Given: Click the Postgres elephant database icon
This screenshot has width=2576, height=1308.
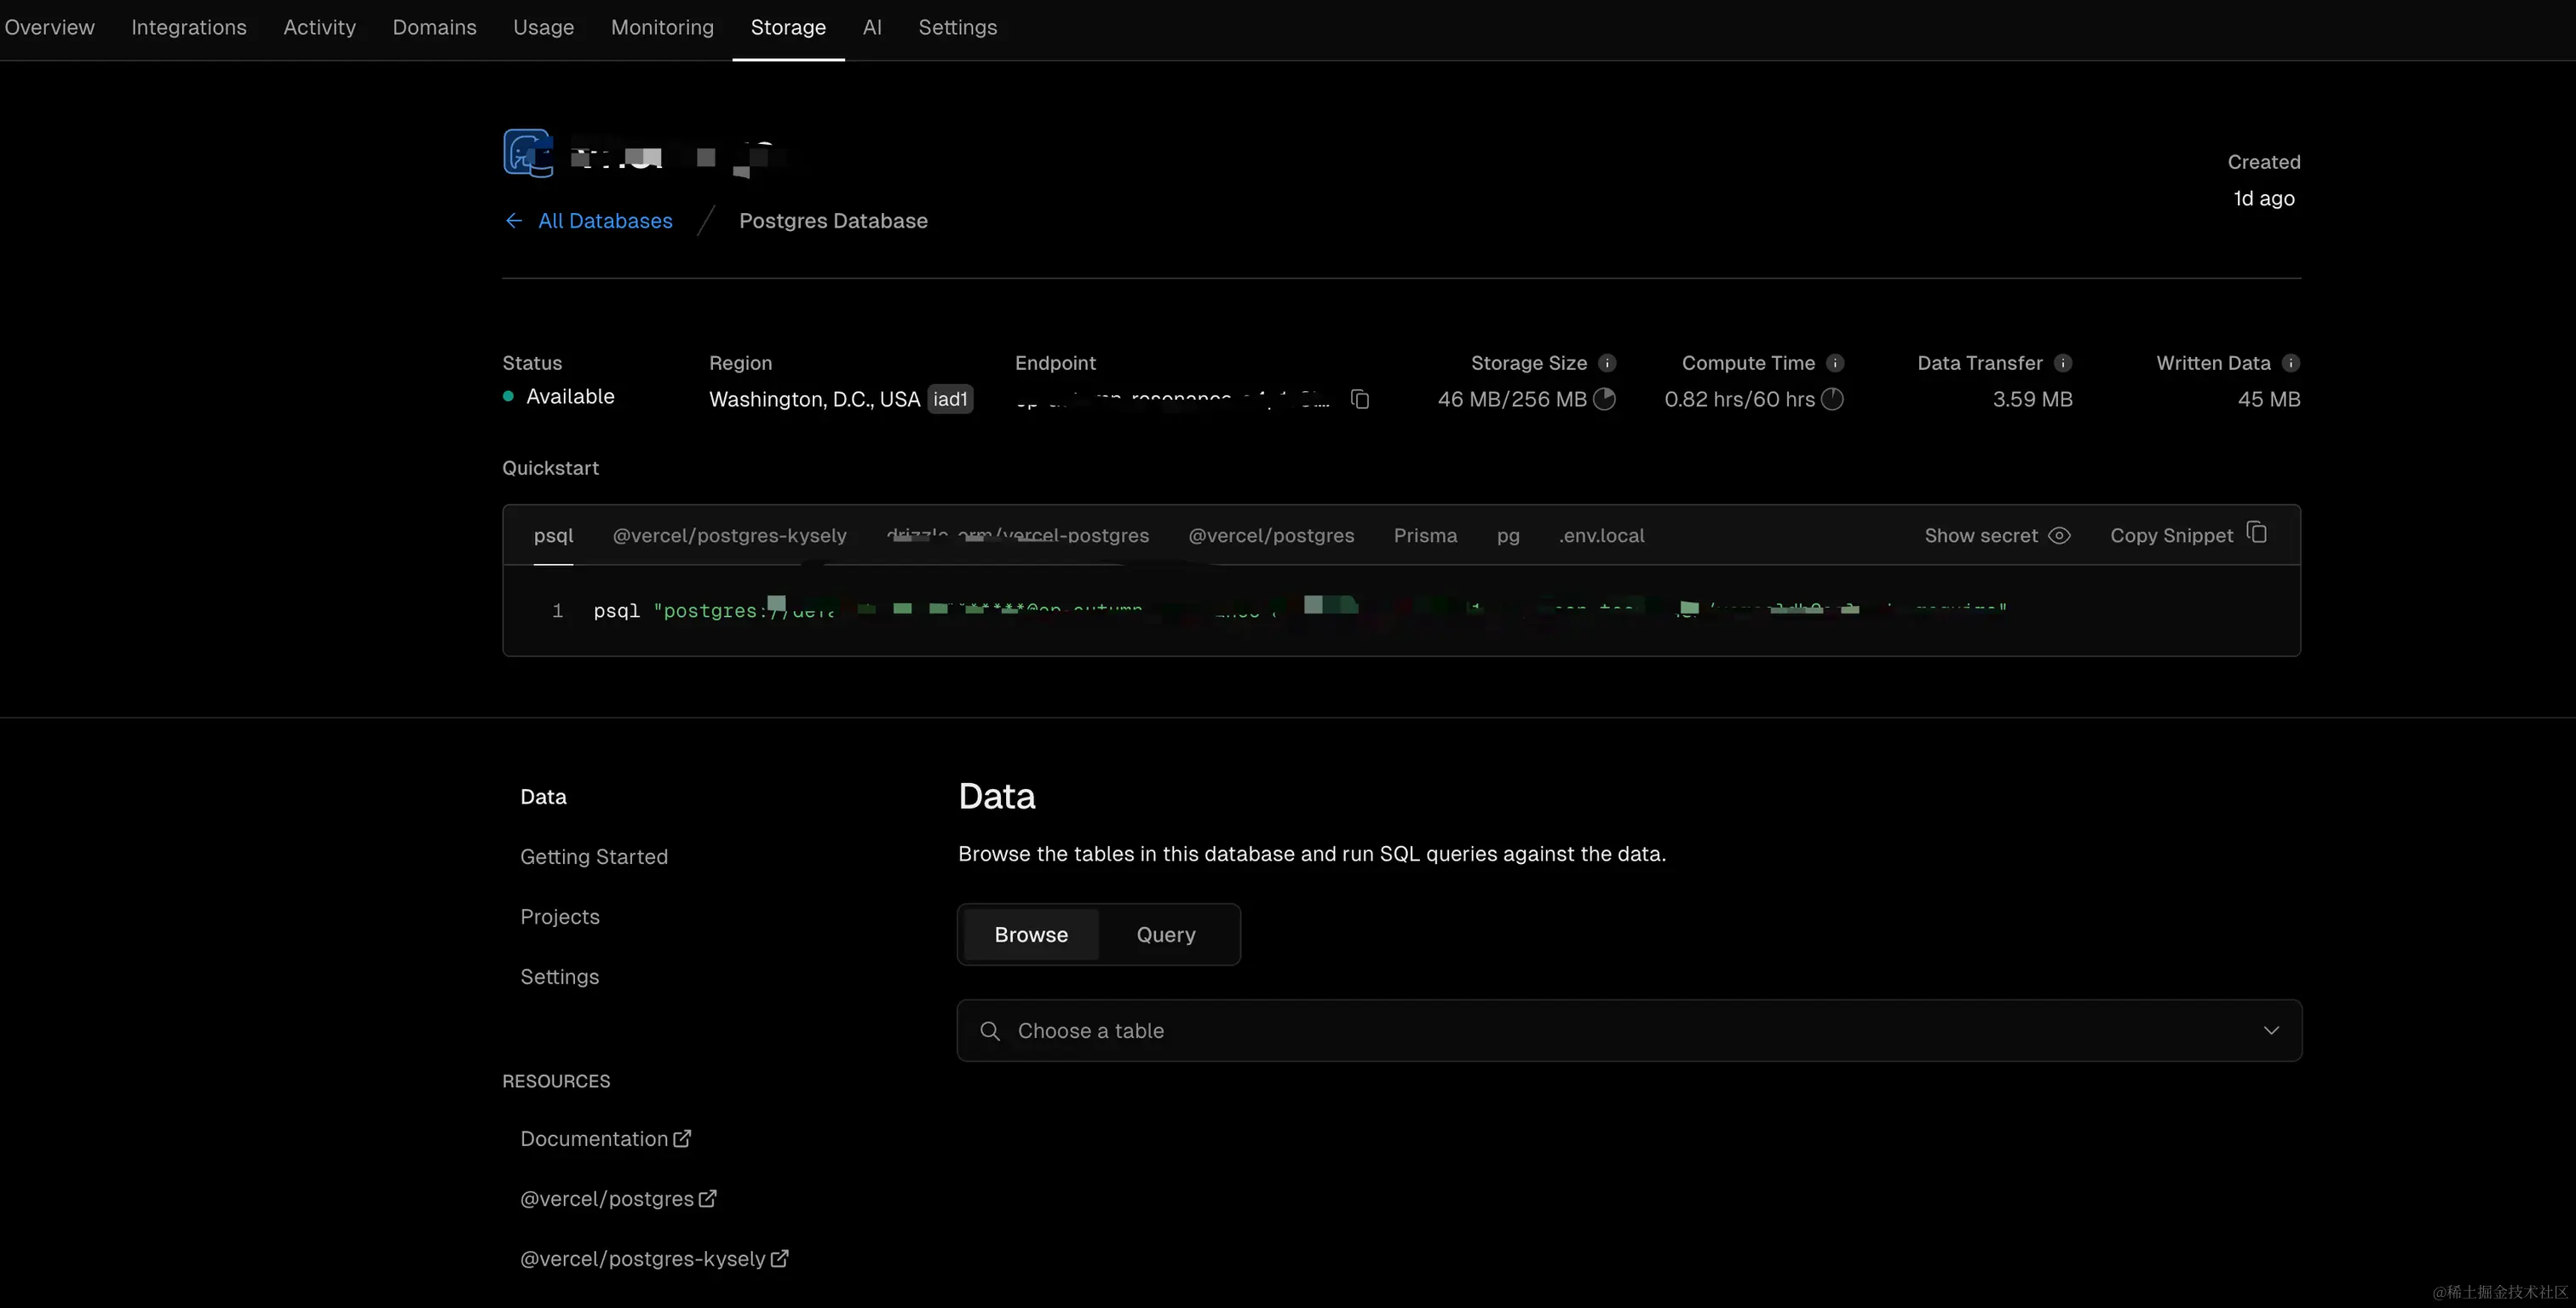Looking at the screenshot, I should (x=527, y=153).
